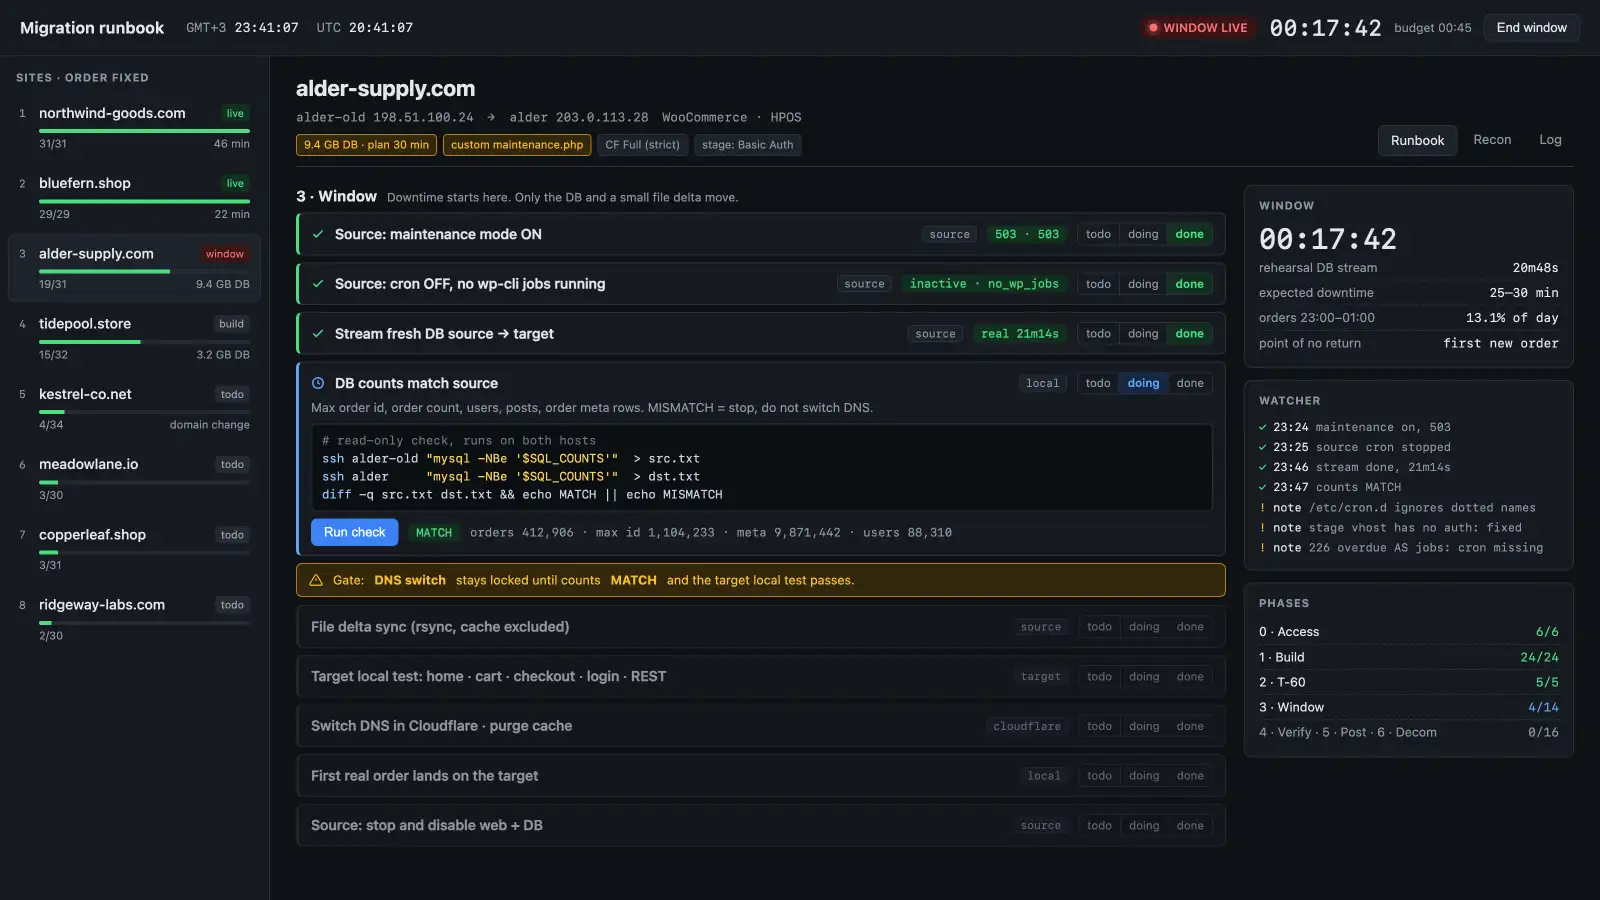Open phase 1 · Build in Phases panel

coord(1408,657)
